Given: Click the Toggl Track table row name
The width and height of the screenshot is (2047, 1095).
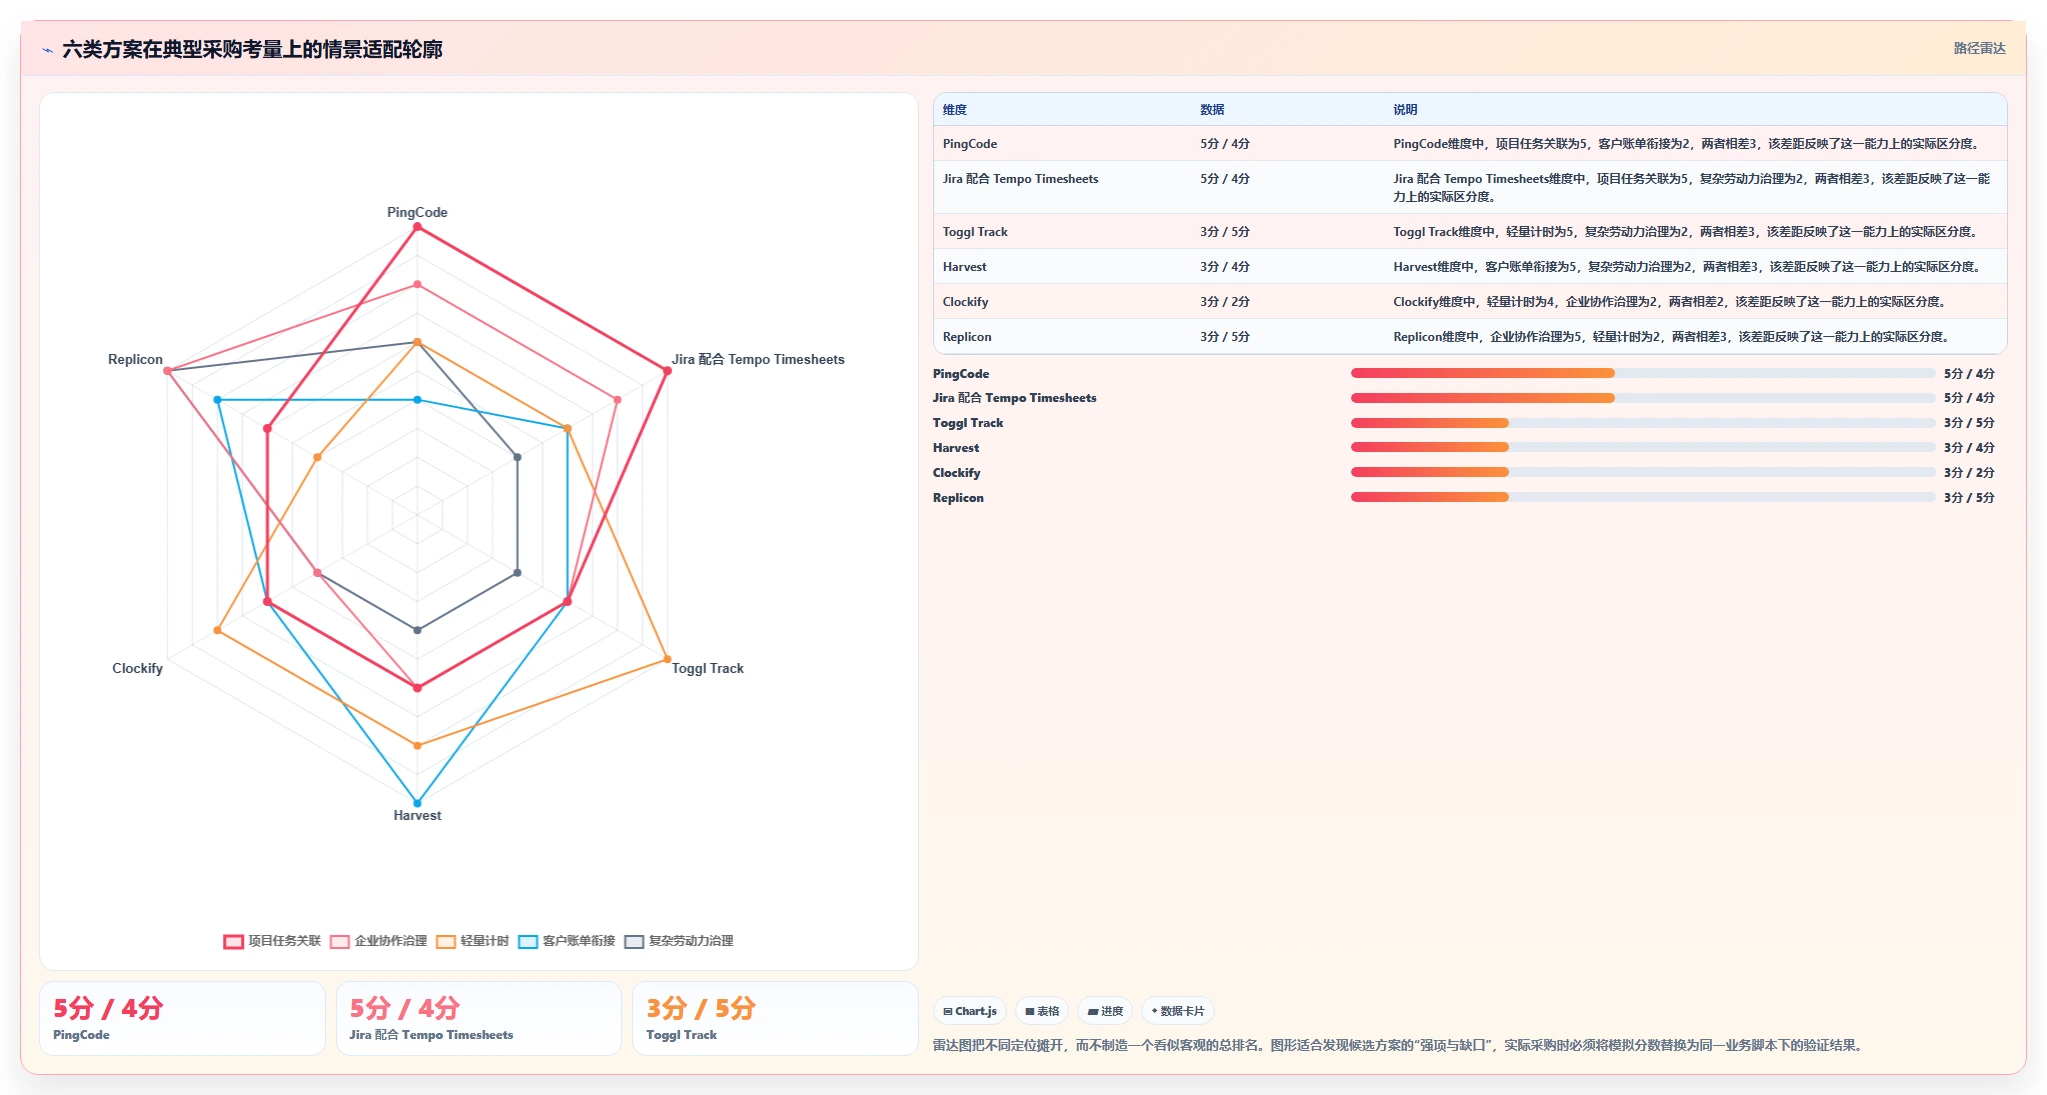Looking at the screenshot, I should [975, 232].
